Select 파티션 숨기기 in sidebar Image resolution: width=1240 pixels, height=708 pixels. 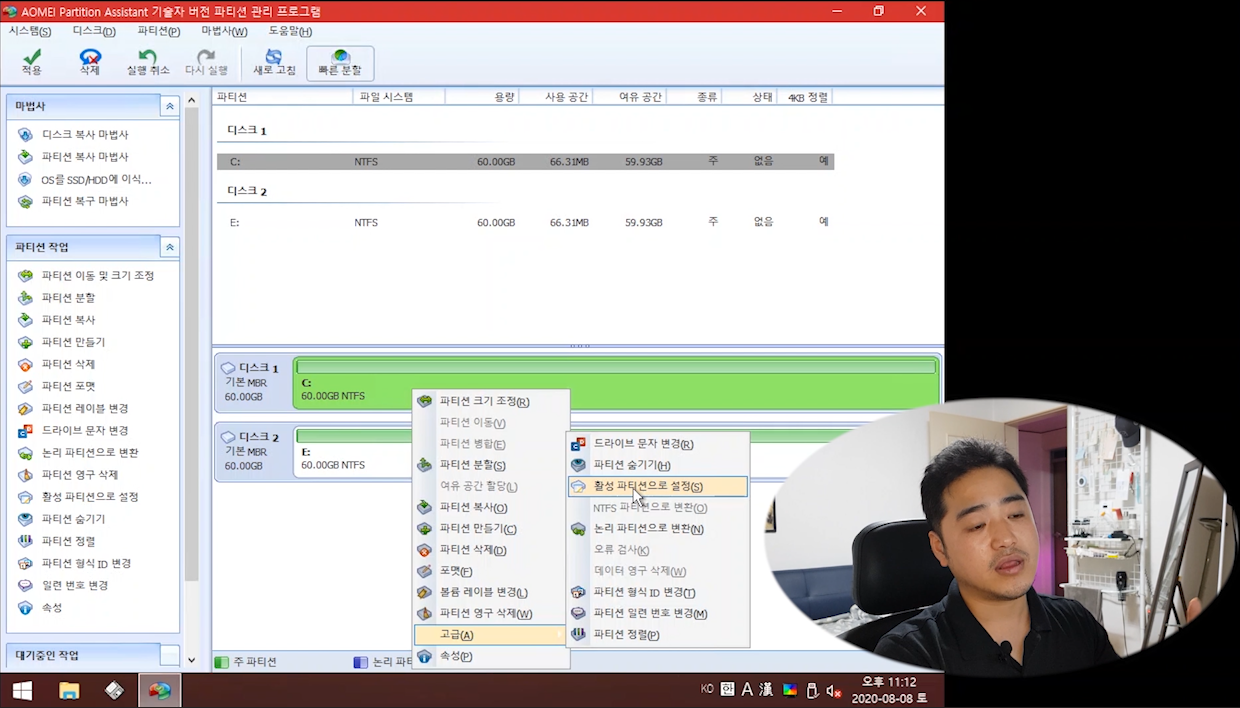coord(62,519)
